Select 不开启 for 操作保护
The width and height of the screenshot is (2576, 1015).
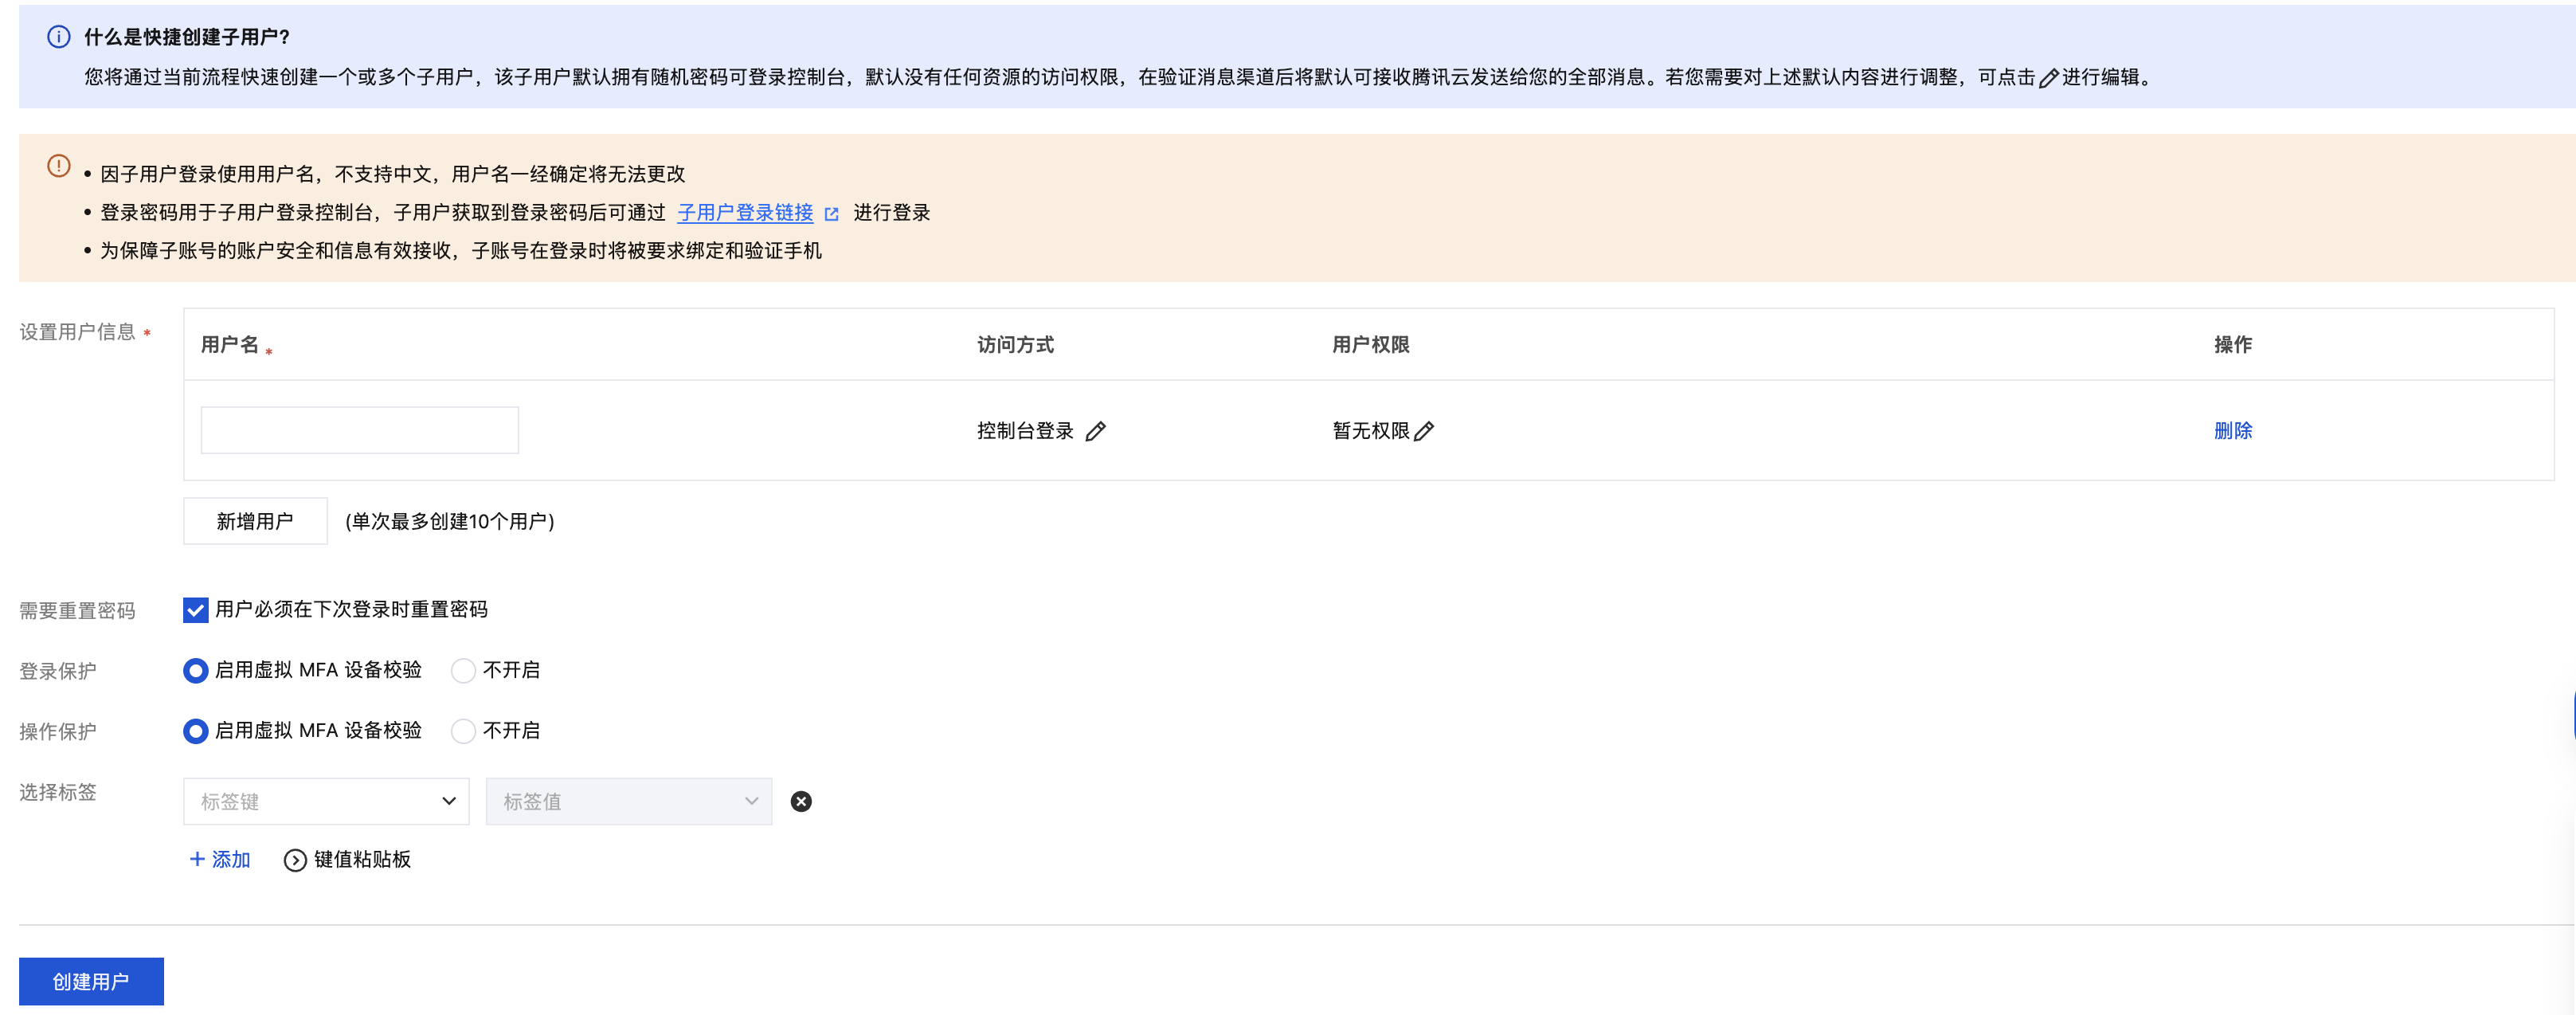pyautogui.click(x=463, y=730)
